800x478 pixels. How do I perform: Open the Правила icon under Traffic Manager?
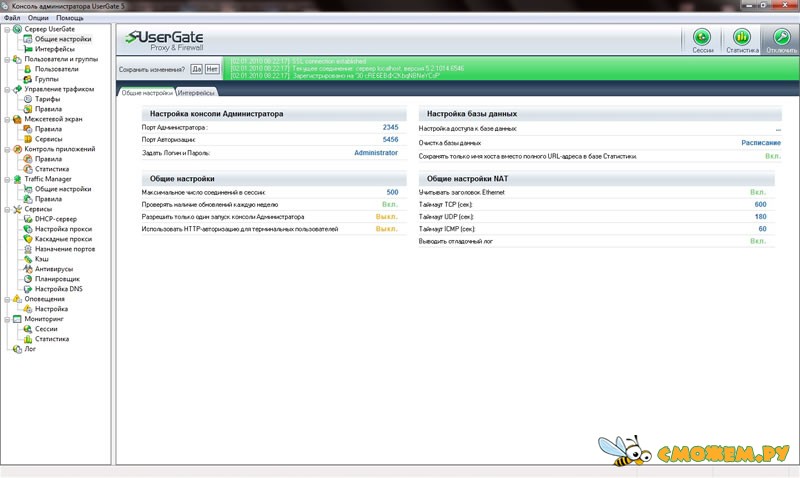click(x=28, y=199)
